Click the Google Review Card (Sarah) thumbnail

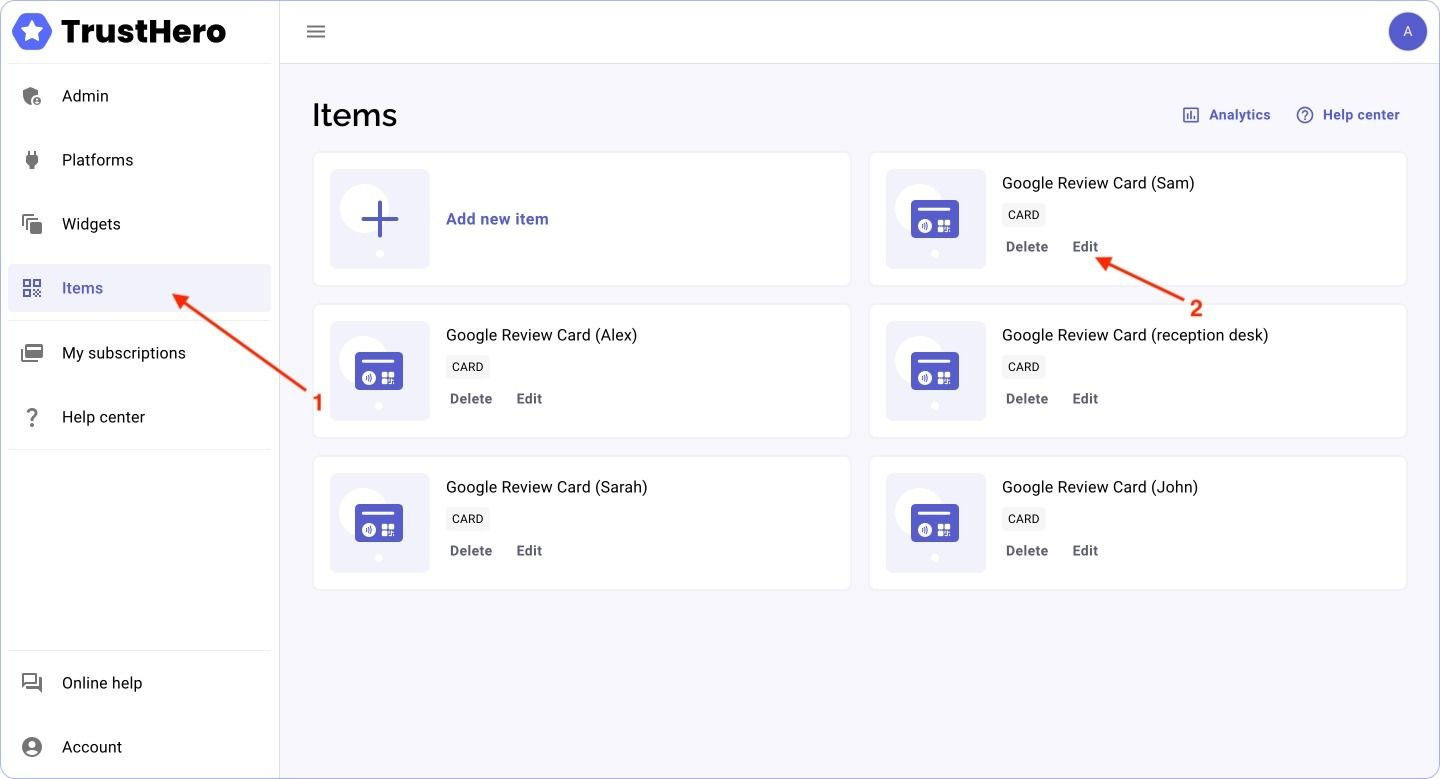coord(380,523)
